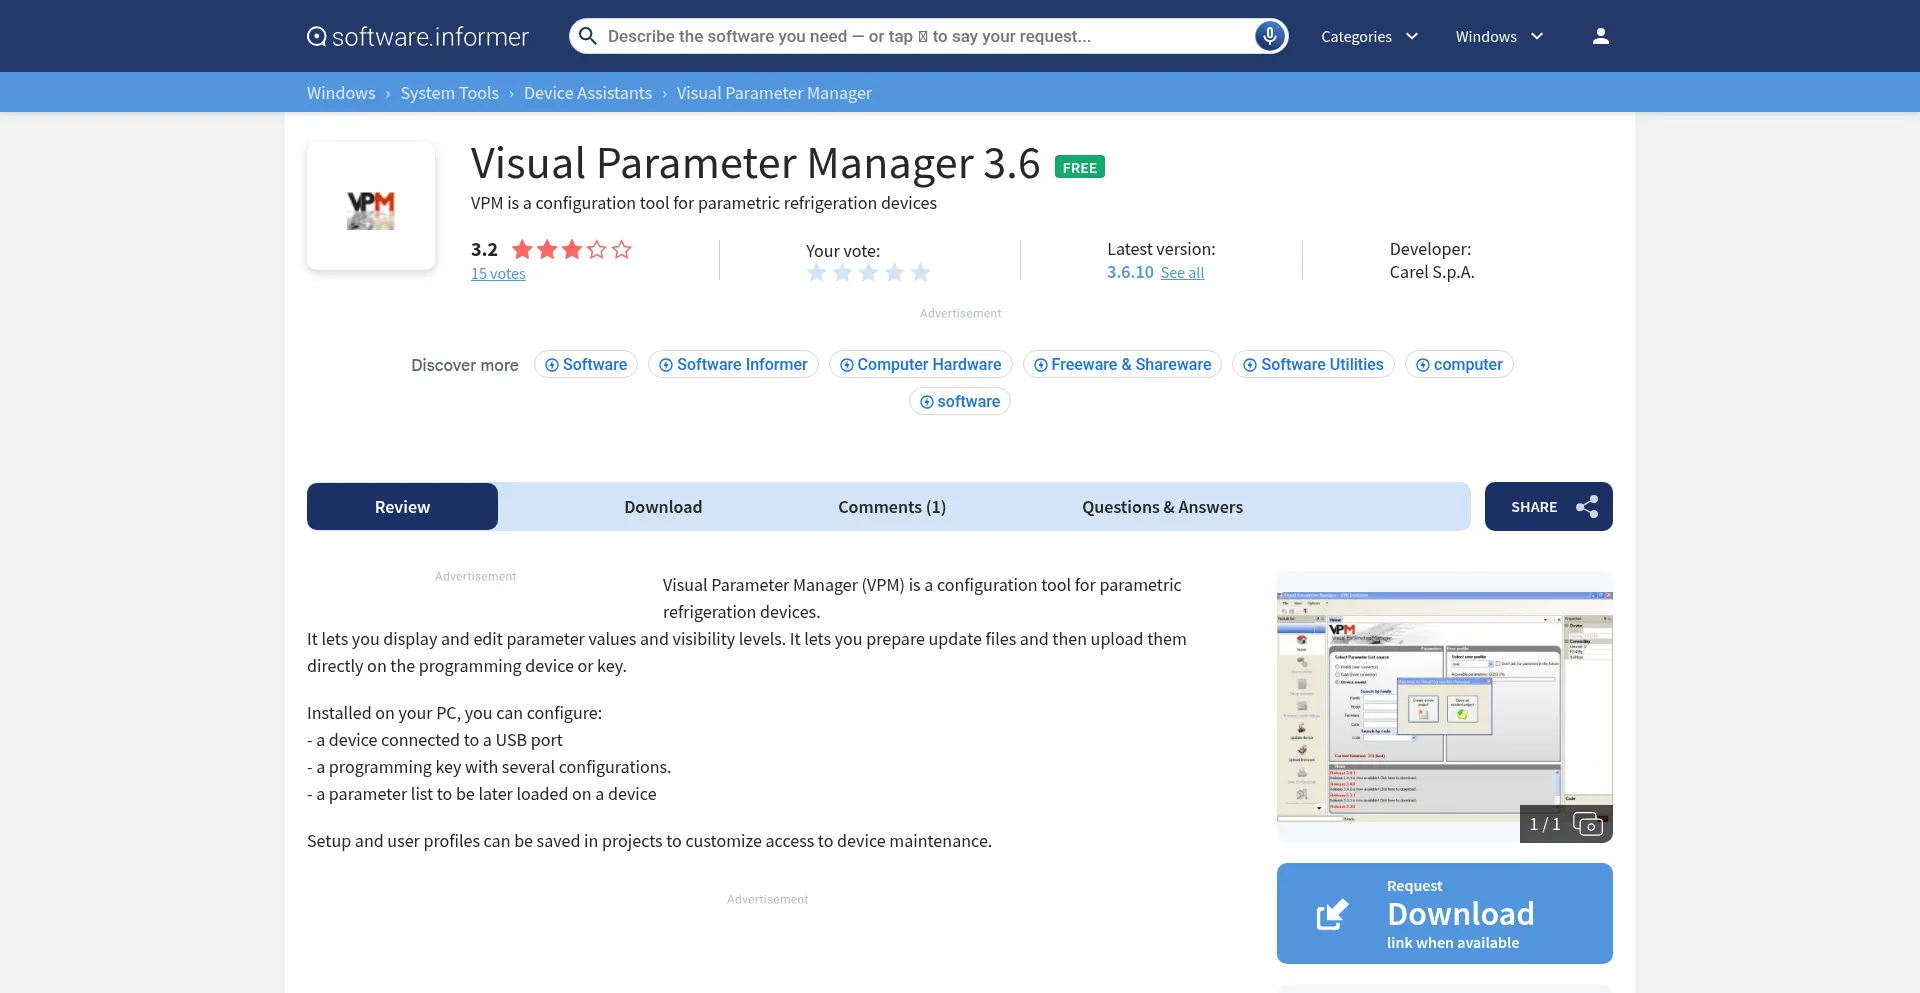The height and width of the screenshot is (993, 1920).
Task: Click plus icon on Software tag
Action: (551, 365)
